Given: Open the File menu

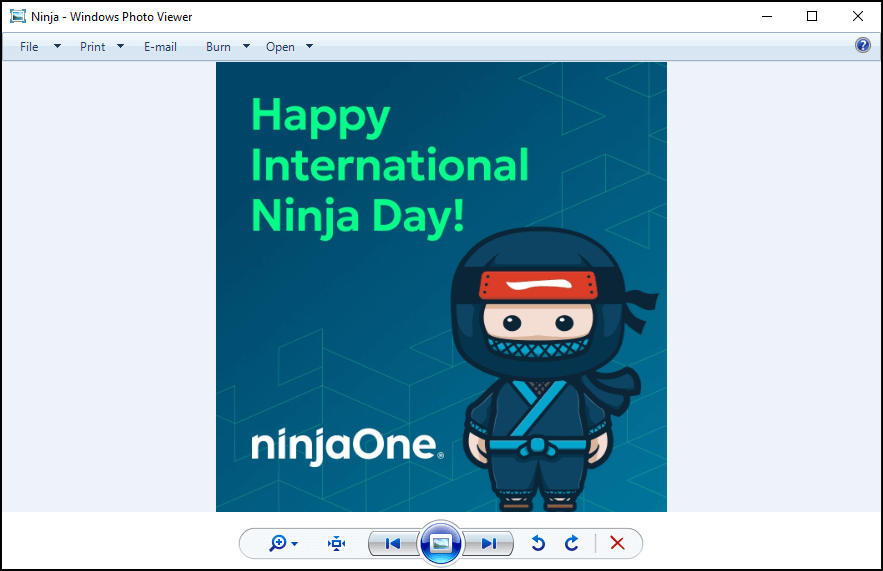Looking at the screenshot, I should point(29,47).
